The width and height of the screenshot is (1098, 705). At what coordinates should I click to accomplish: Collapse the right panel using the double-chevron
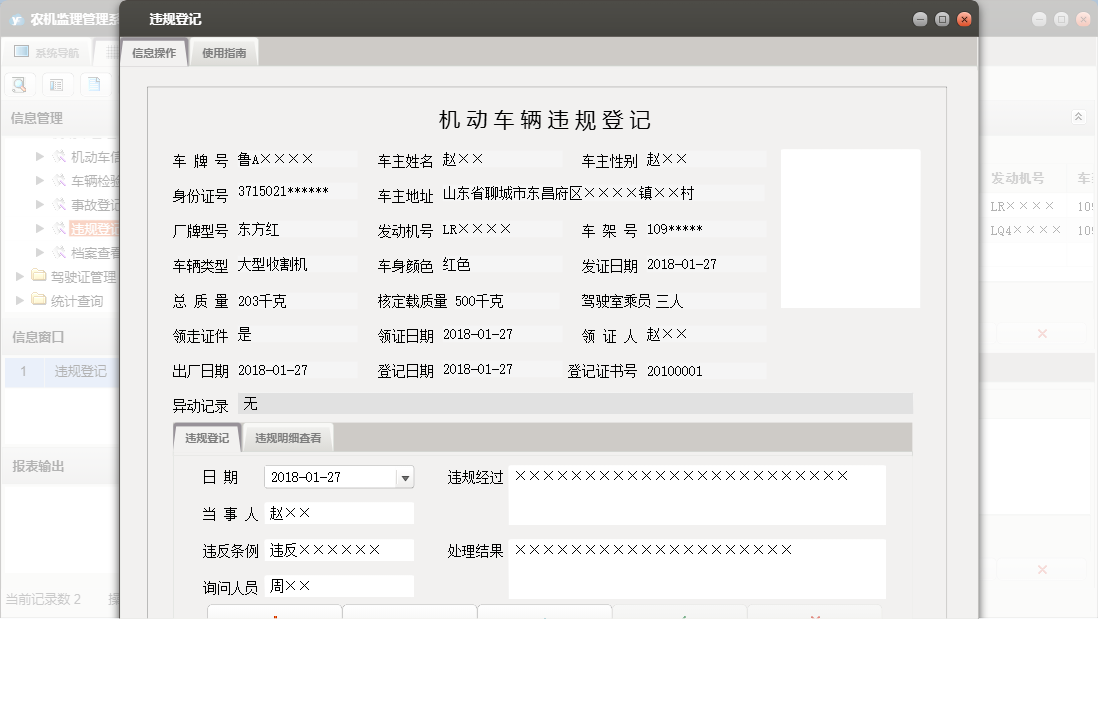(1078, 115)
